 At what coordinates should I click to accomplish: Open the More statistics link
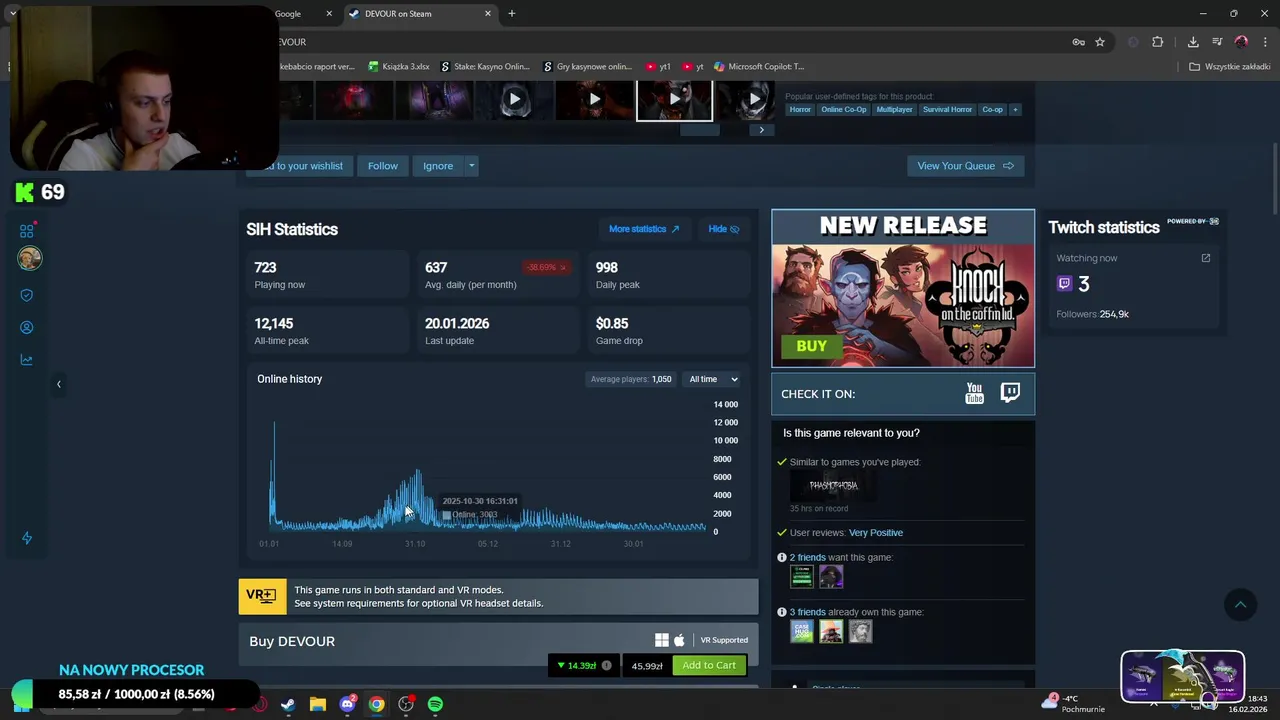[644, 229]
